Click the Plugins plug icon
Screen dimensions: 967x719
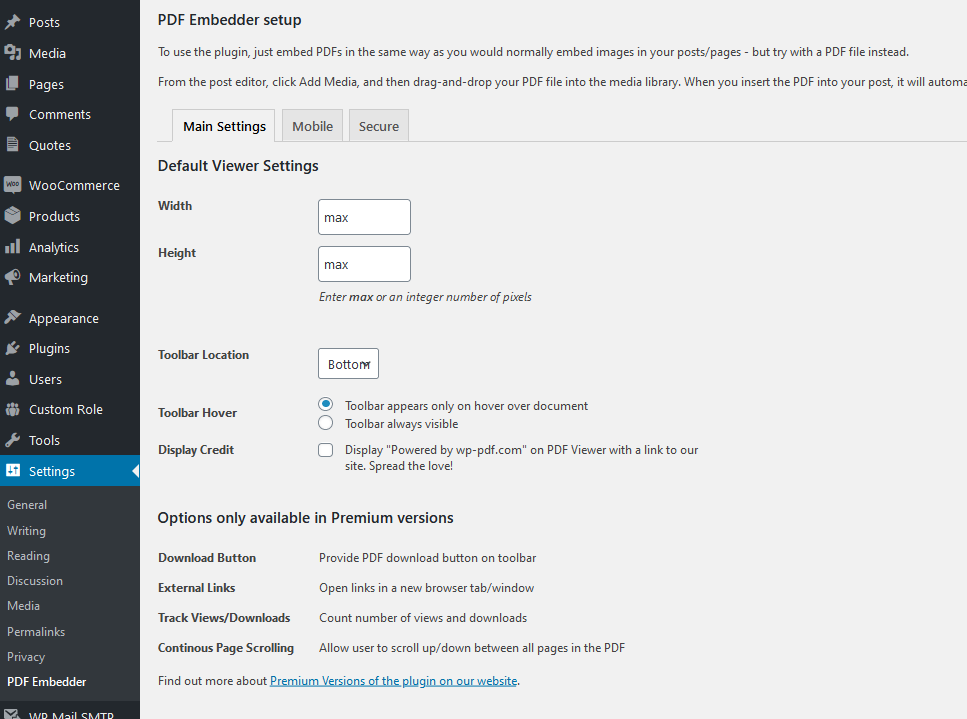pos(12,348)
